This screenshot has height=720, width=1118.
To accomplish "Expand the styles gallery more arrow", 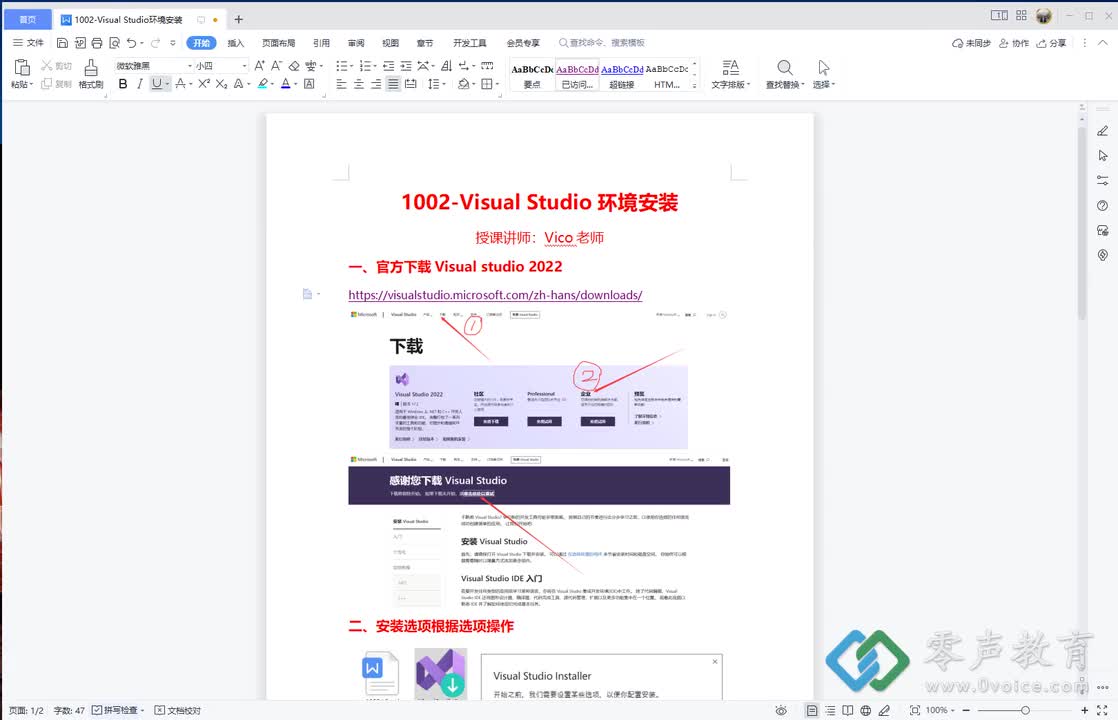I will (694, 86).
